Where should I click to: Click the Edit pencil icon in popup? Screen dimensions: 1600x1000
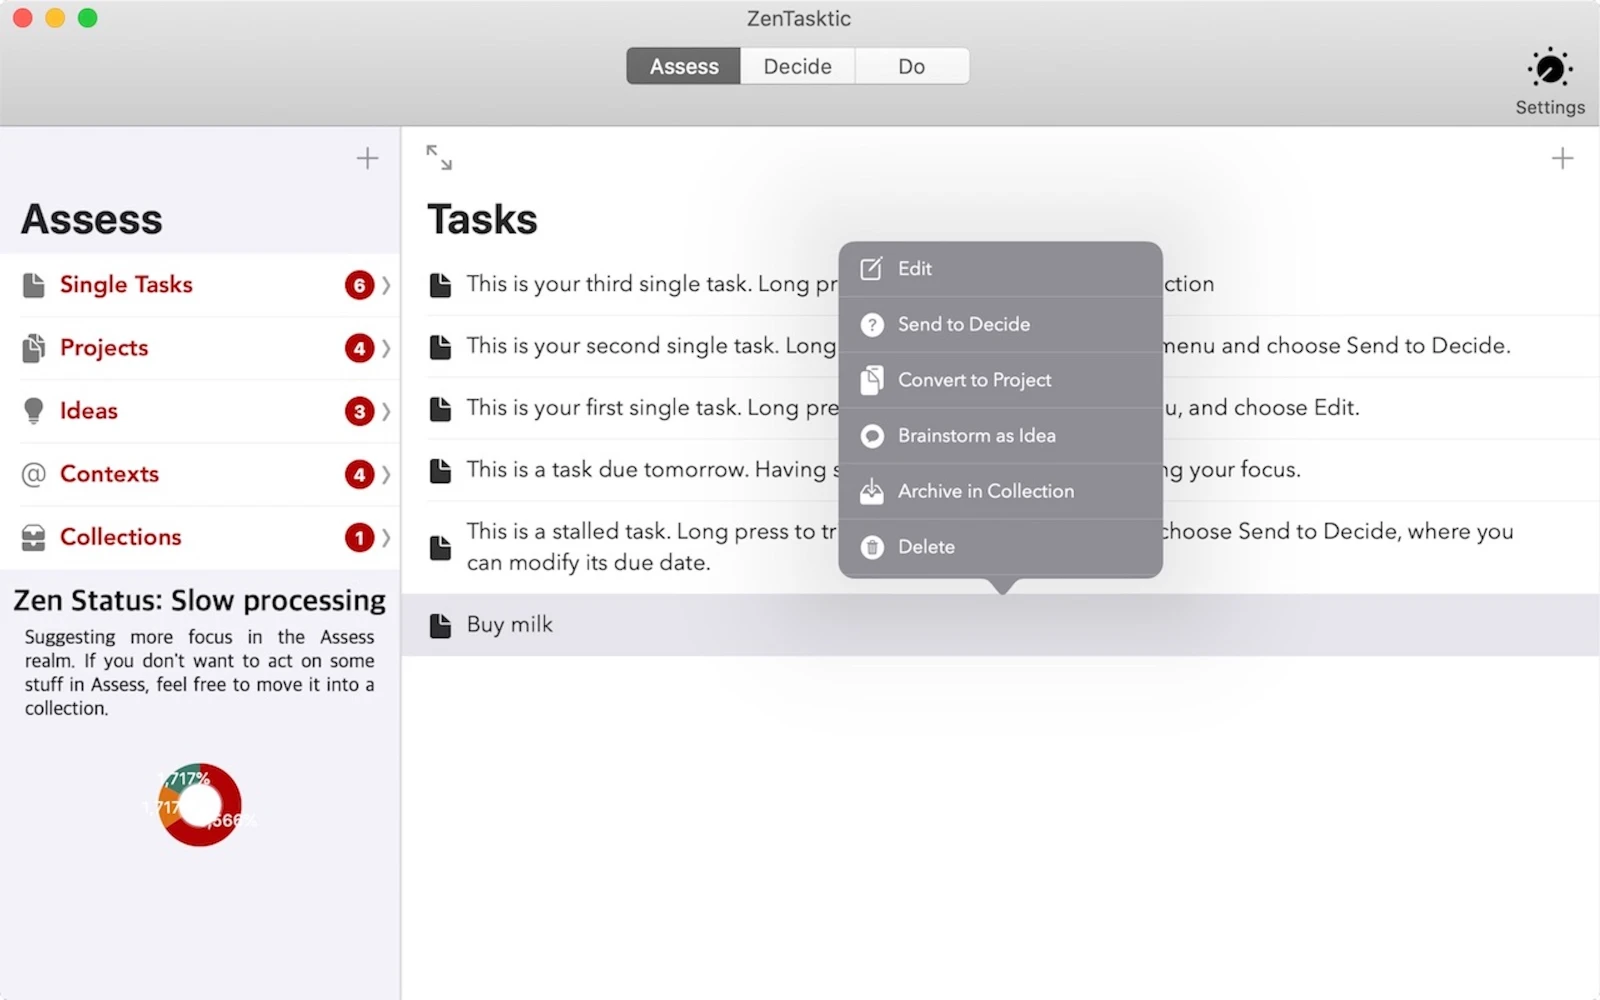872,268
